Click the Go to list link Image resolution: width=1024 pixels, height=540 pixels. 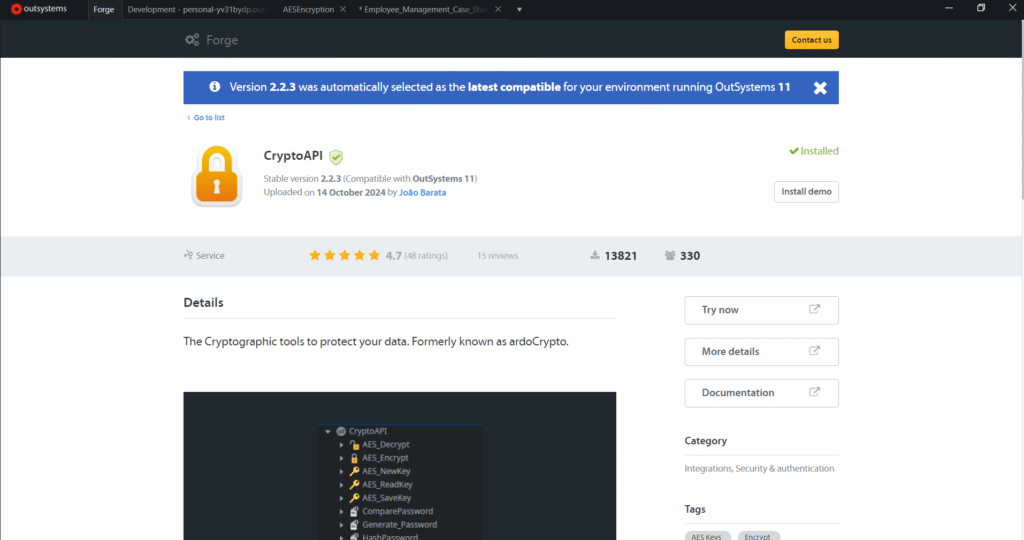click(x=206, y=118)
